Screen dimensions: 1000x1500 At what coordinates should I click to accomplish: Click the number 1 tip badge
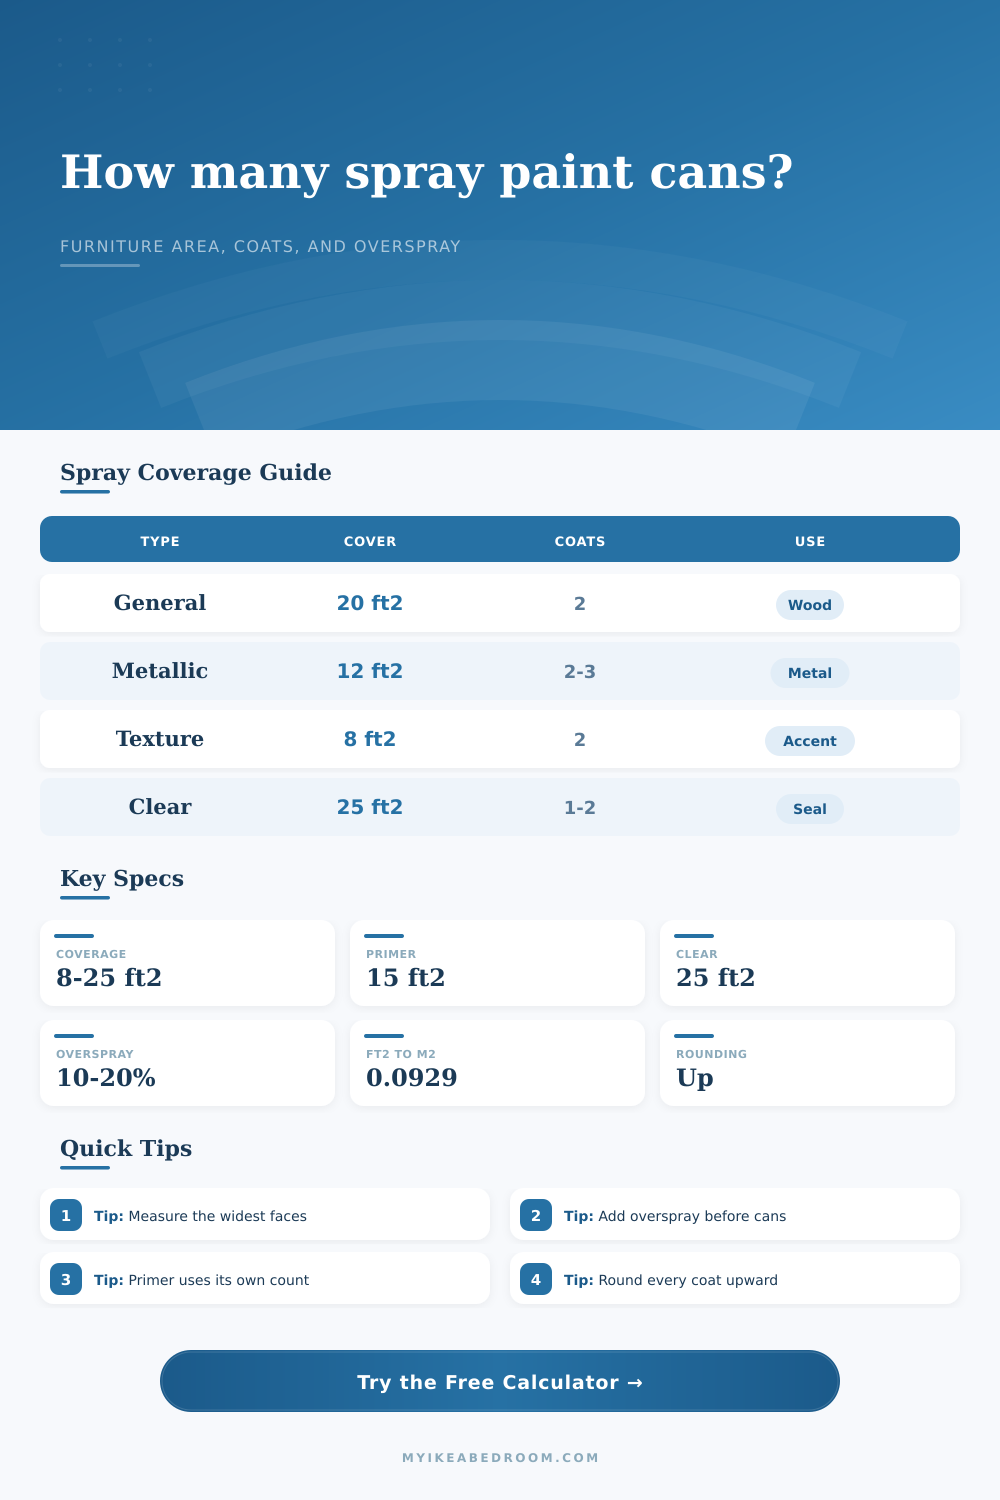tap(66, 1216)
